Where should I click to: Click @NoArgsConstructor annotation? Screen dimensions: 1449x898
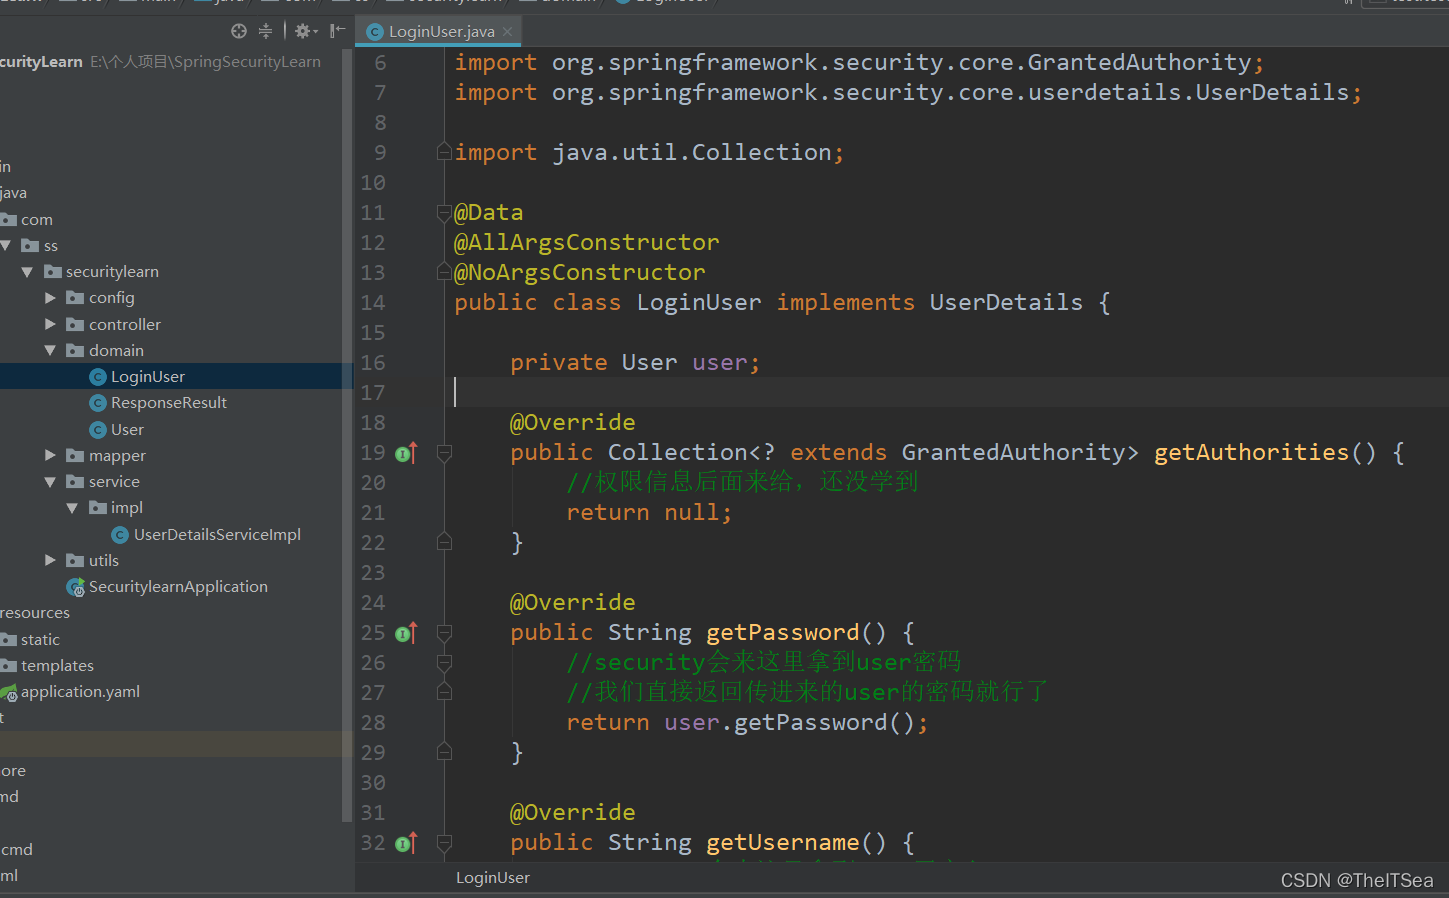coord(580,273)
